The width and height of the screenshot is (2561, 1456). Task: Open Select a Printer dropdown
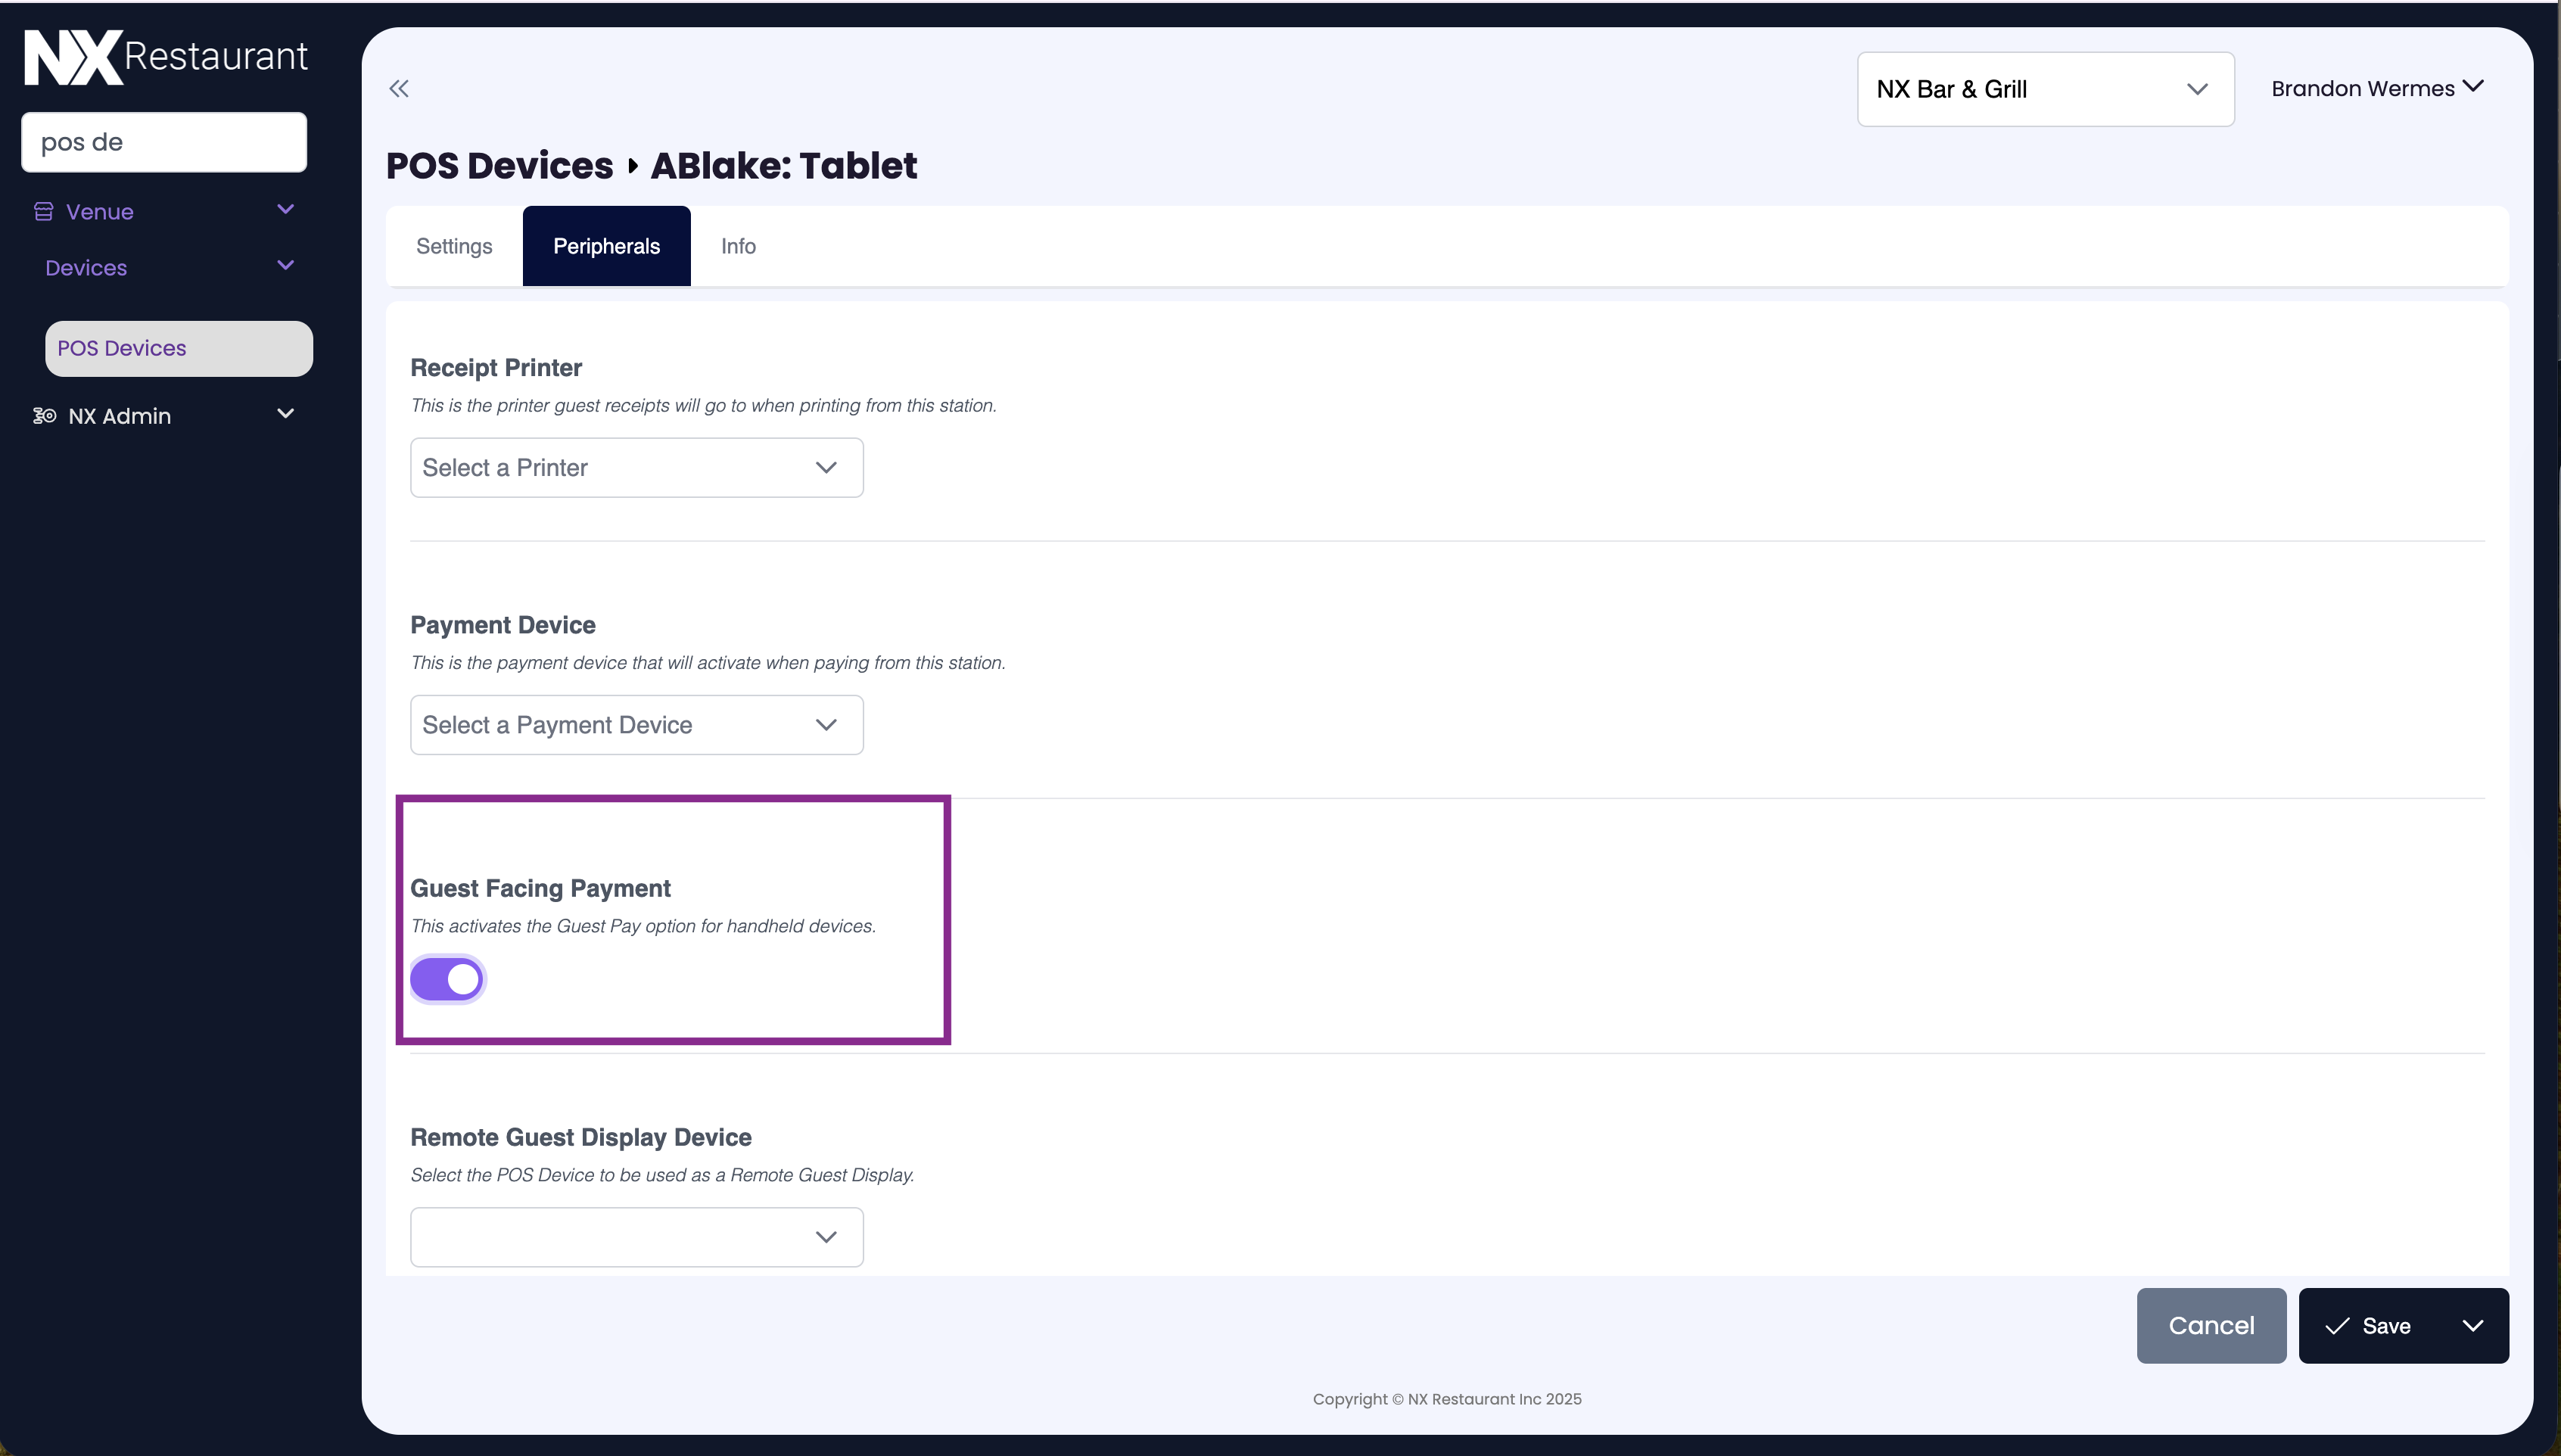click(x=636, y=468)
